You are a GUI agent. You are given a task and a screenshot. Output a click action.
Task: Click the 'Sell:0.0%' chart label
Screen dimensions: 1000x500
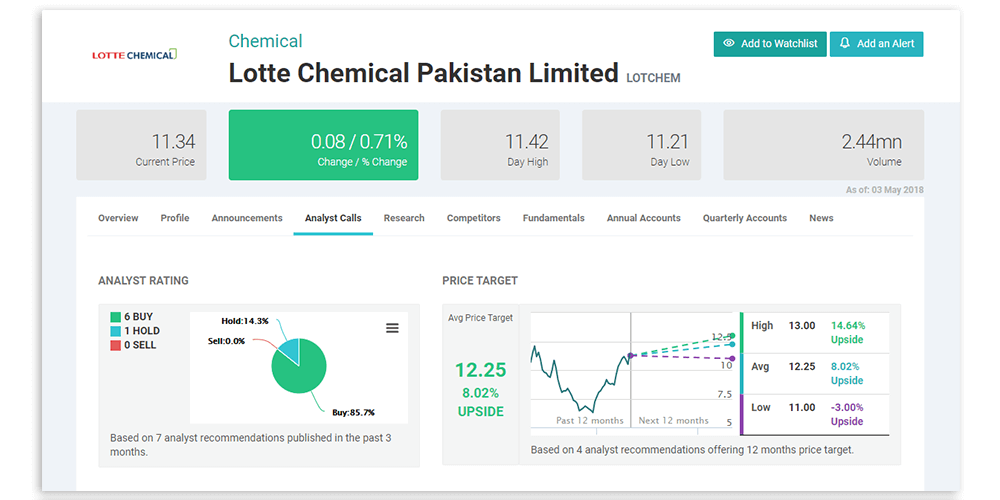coord(226,341)
